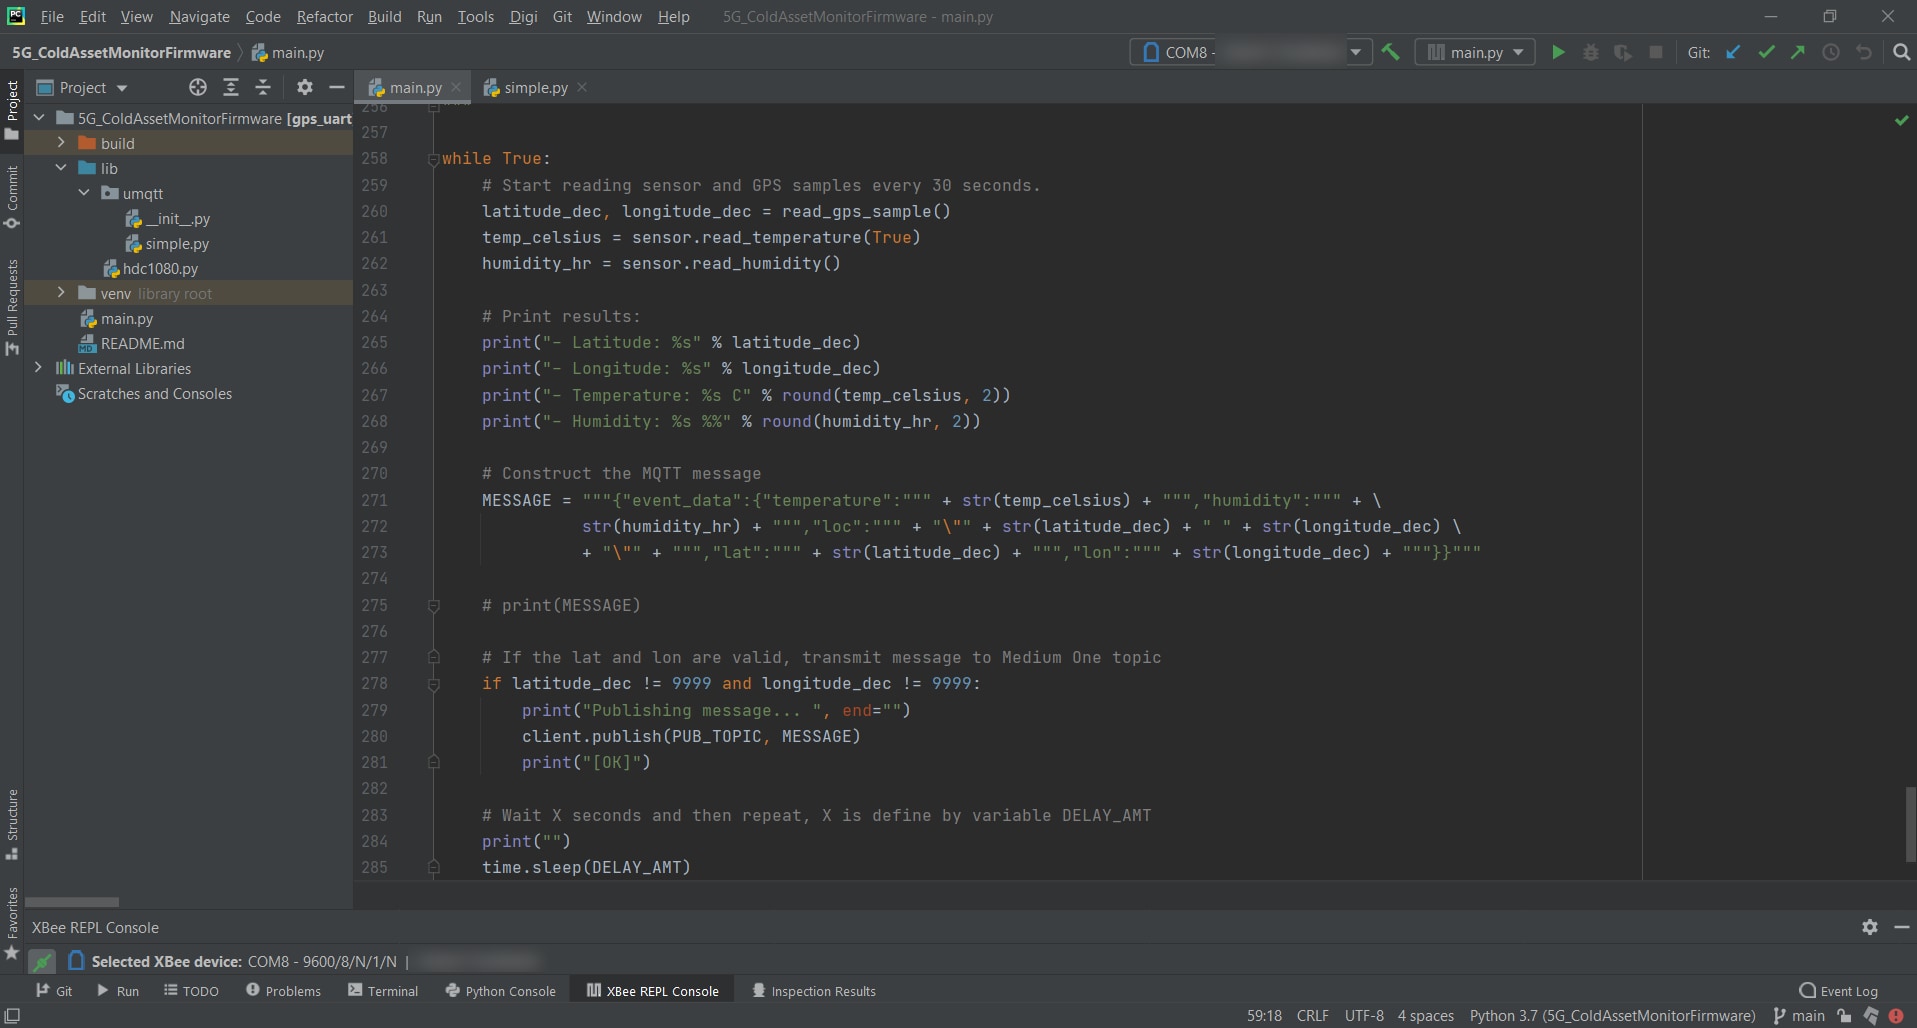This screenshot has width=1917, height=1028.
Task: Open the XBee REPL Console settings gear
Action: tap(1869, 927)
